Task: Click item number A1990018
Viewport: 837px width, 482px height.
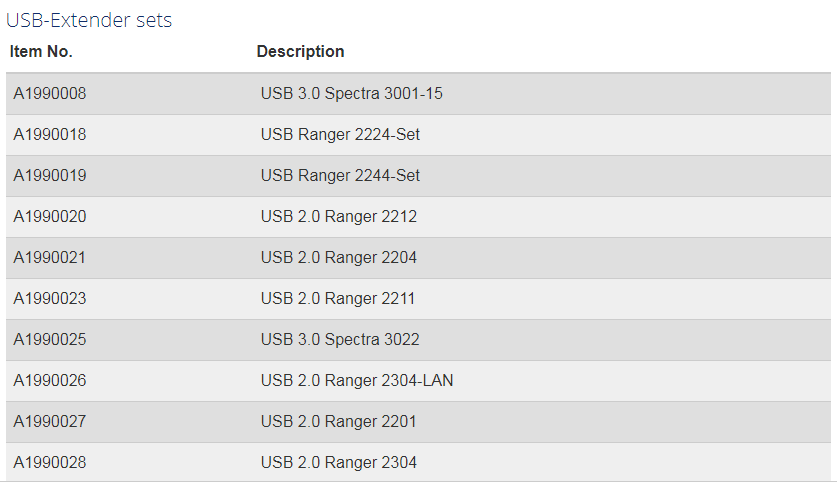Action: tap(50, 135)
